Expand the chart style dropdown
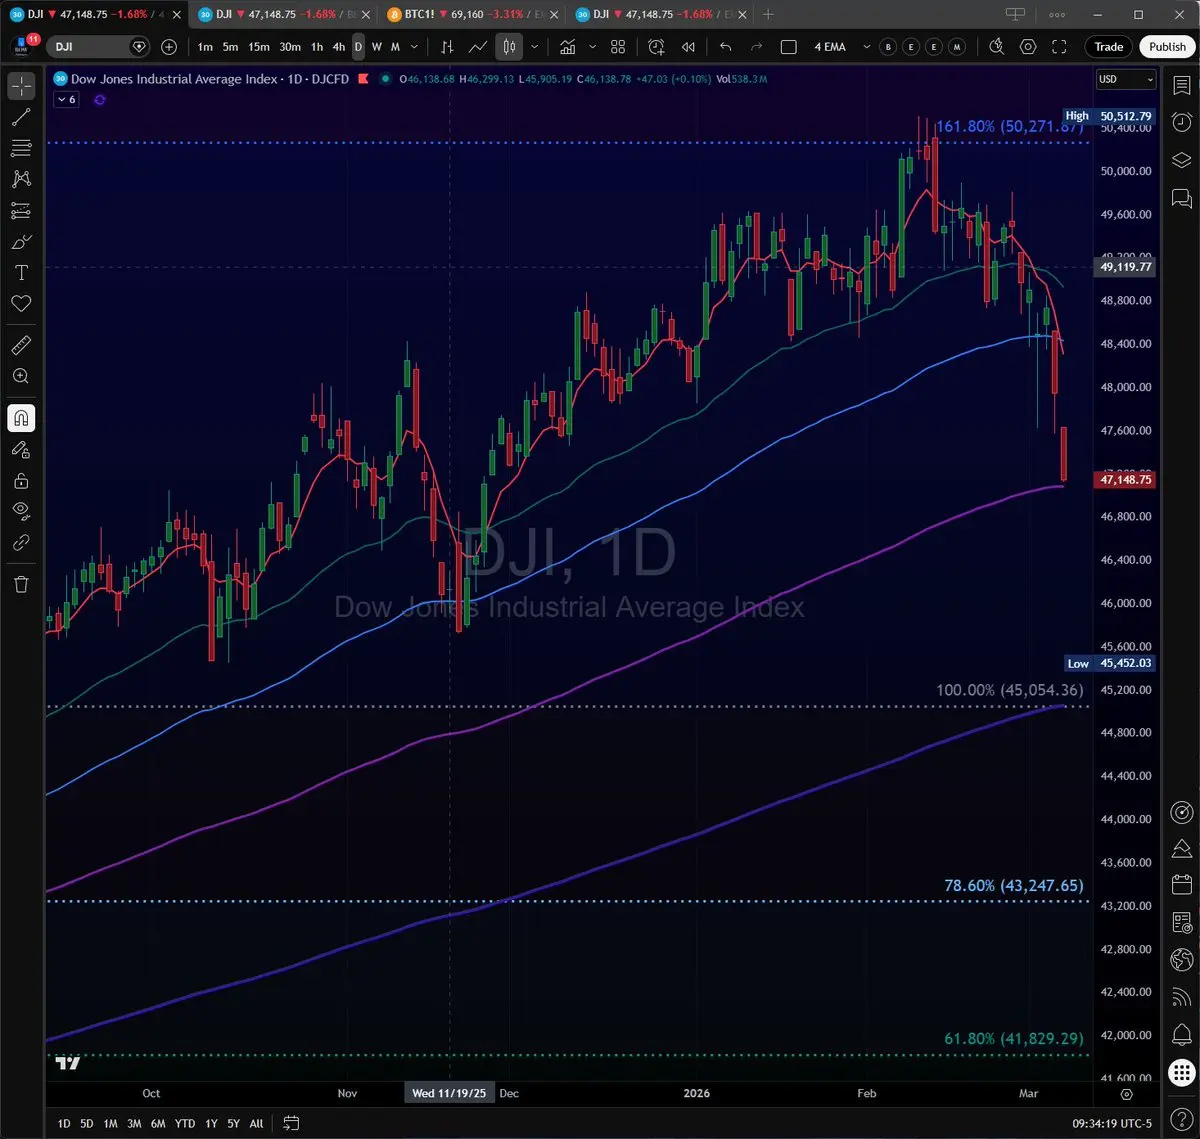 [535, 47]
